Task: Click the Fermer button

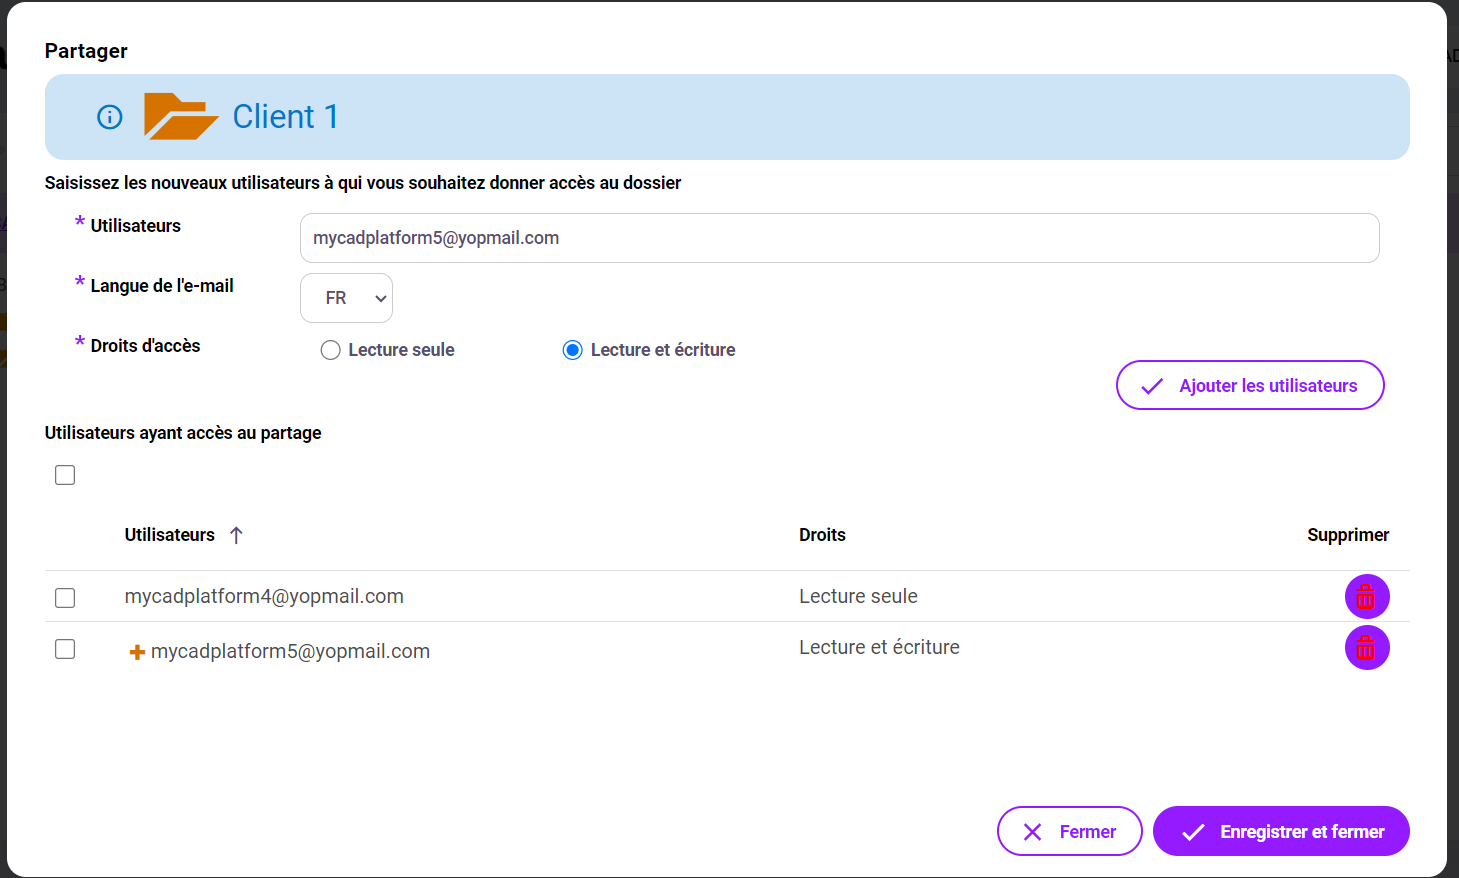Action: [x=1069, y=831]
